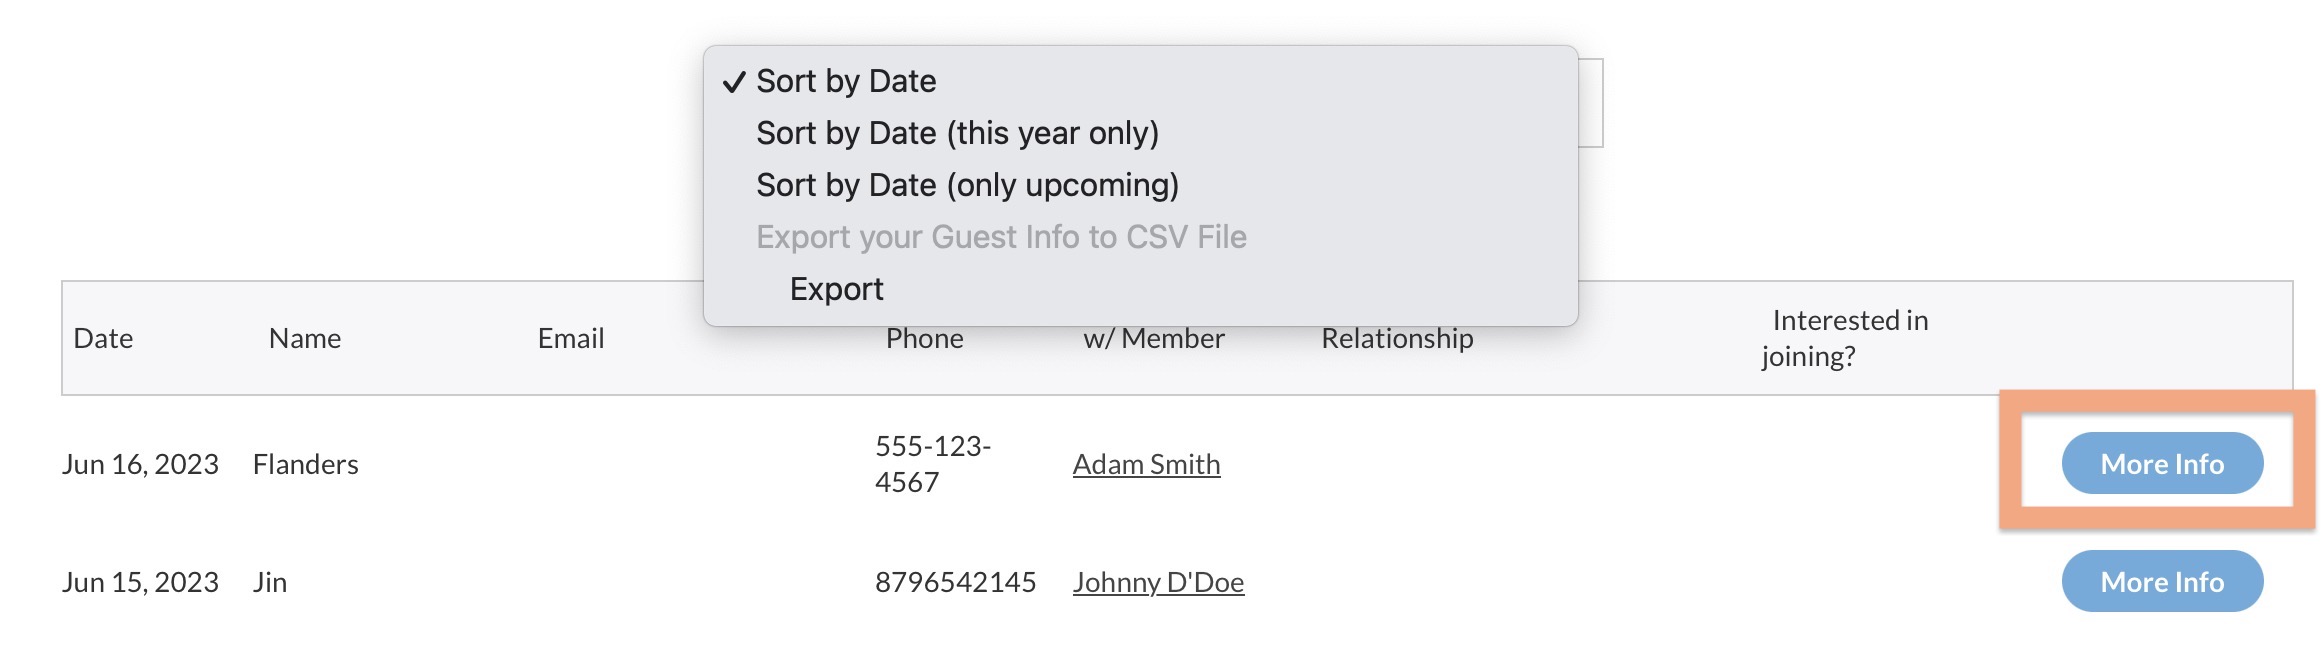Click the Date column header

point(103,339)
